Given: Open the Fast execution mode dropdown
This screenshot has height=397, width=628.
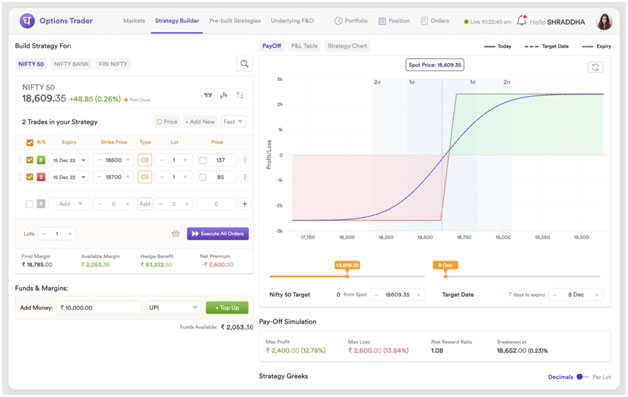Looking at the screenshot, I should pyautogui.click(x=233, y=121).
